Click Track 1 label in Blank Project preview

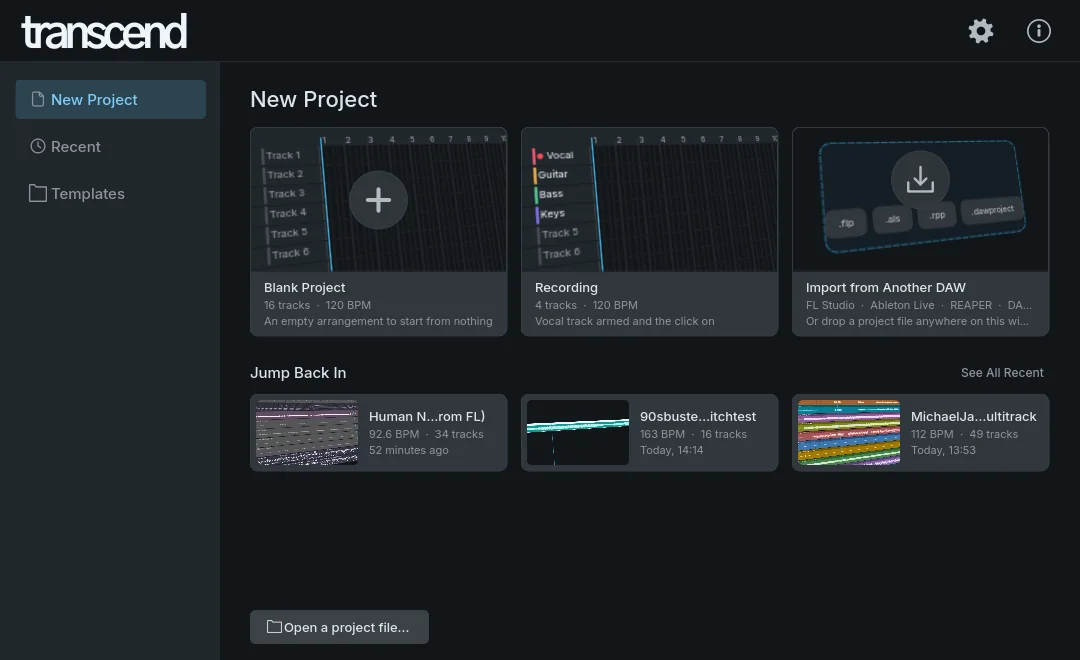click(283, 155)
